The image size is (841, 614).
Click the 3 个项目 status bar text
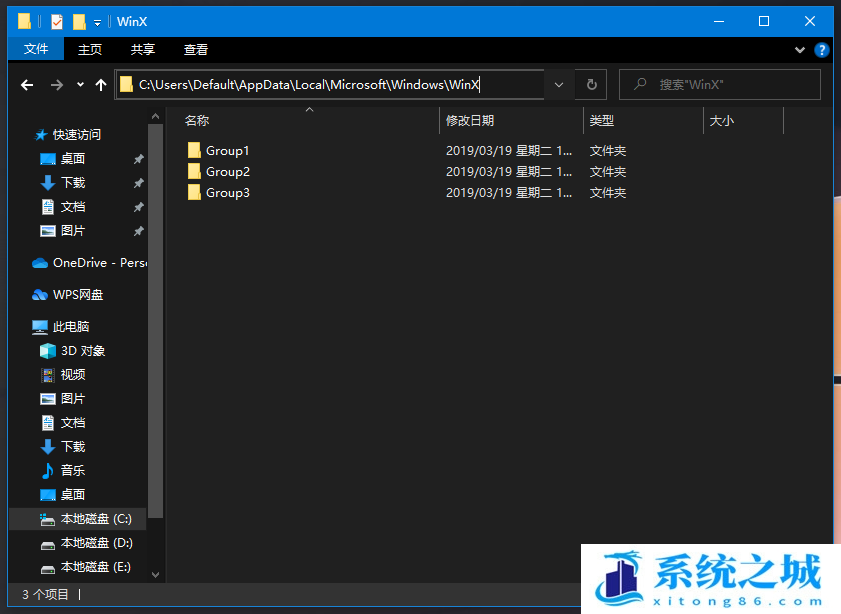(45, 594)
